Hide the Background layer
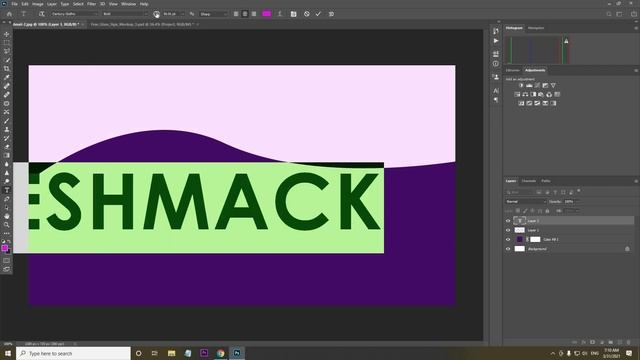 click(x=508, y=249)
